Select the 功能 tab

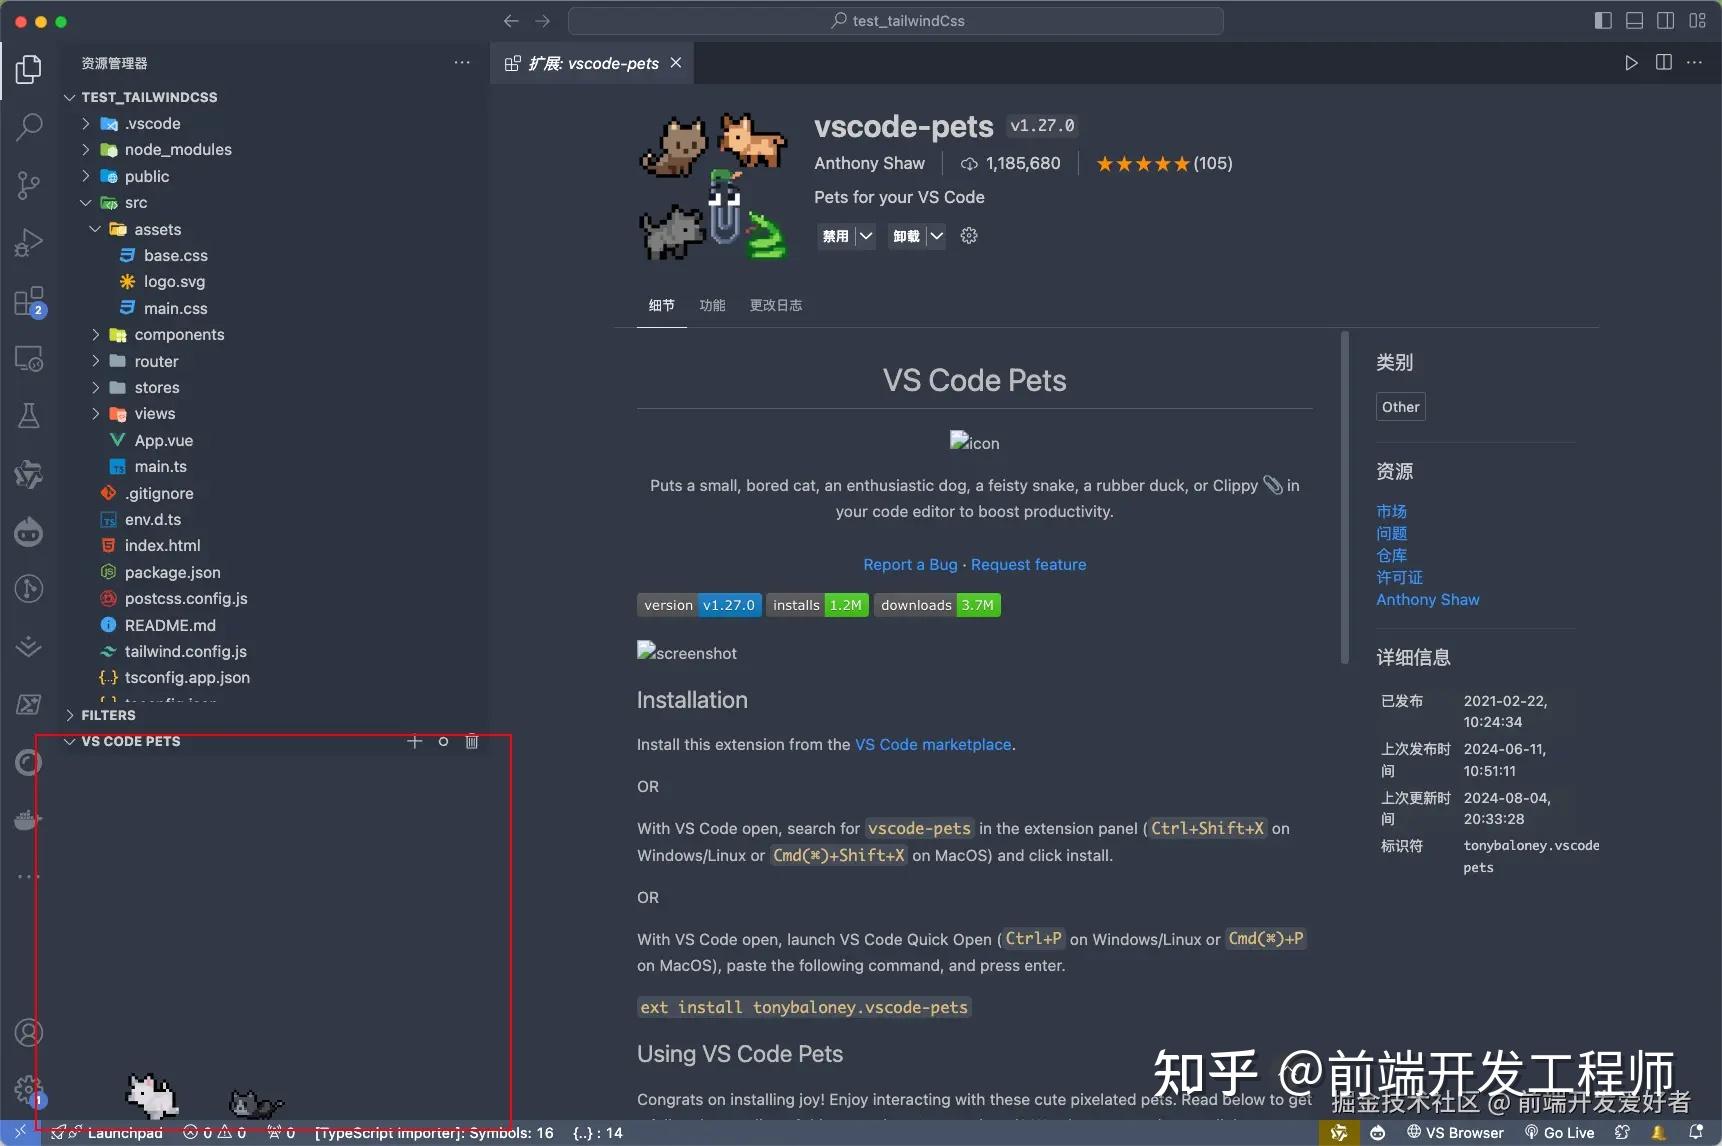(x=711, y=305)
